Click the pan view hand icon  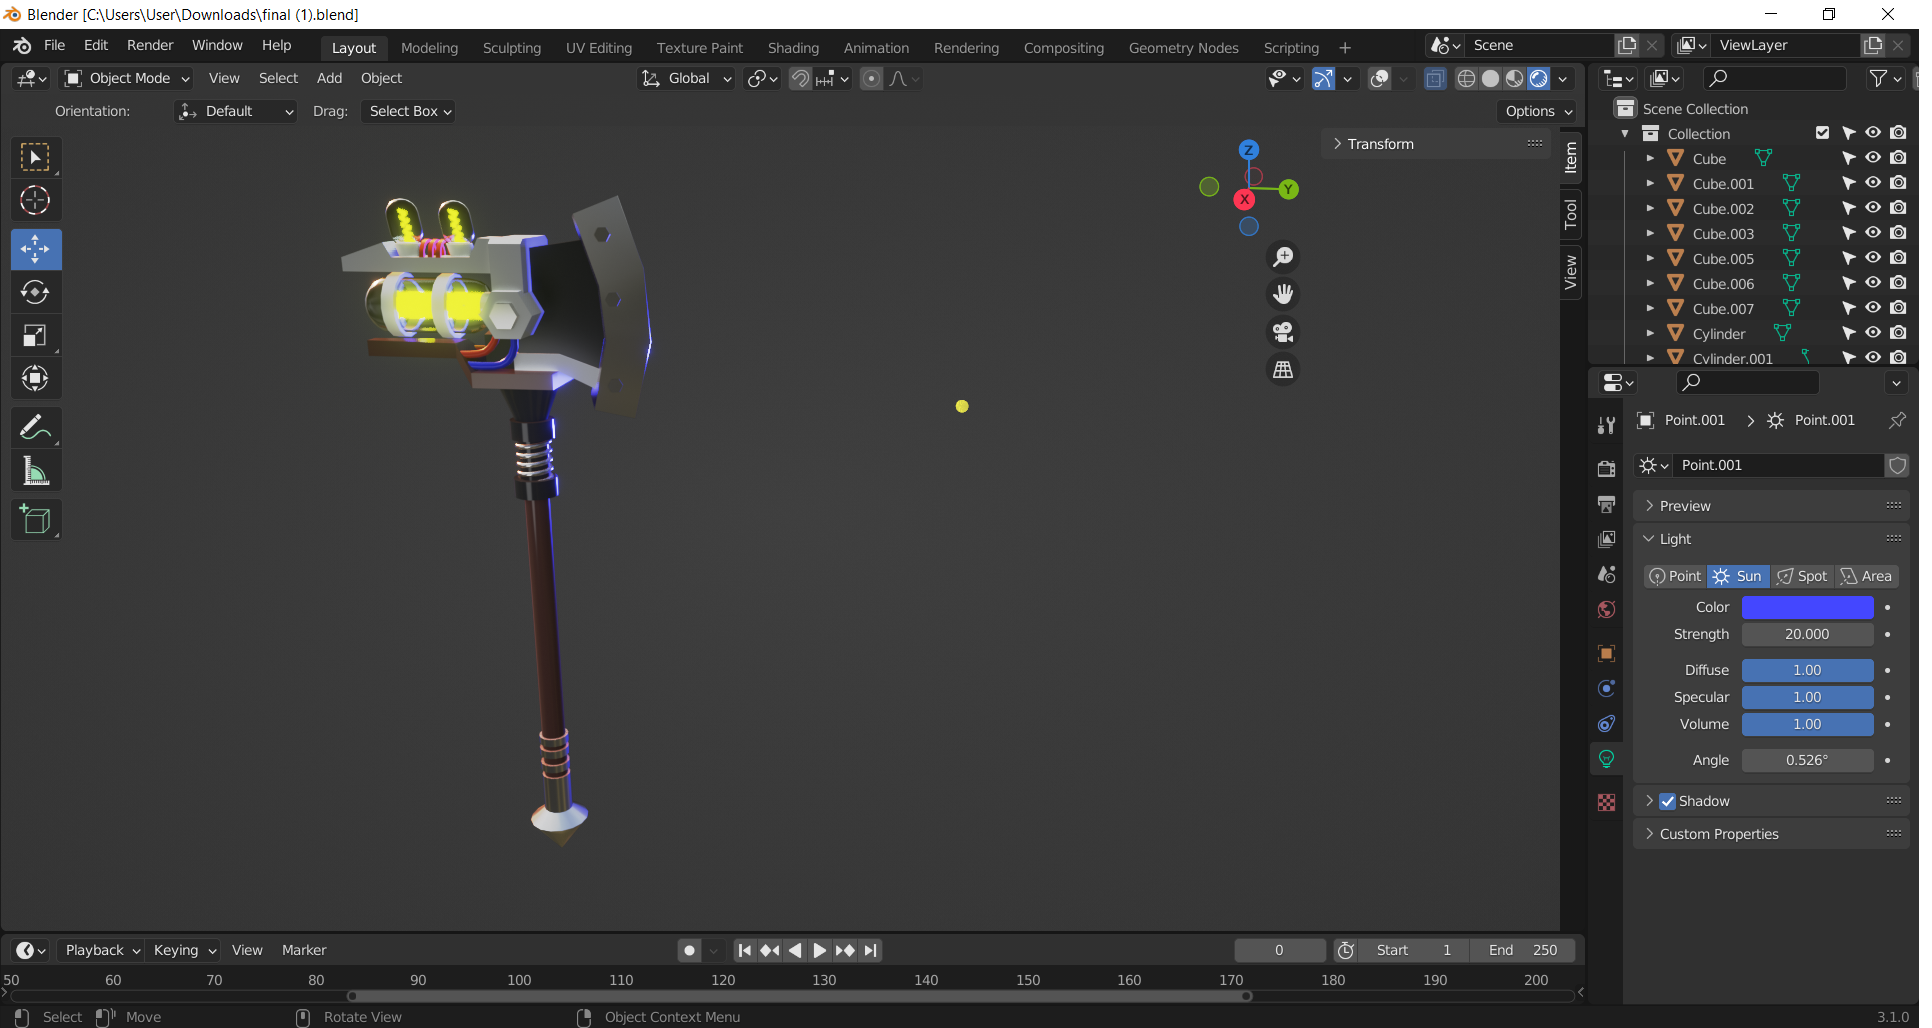(1283, 294)
